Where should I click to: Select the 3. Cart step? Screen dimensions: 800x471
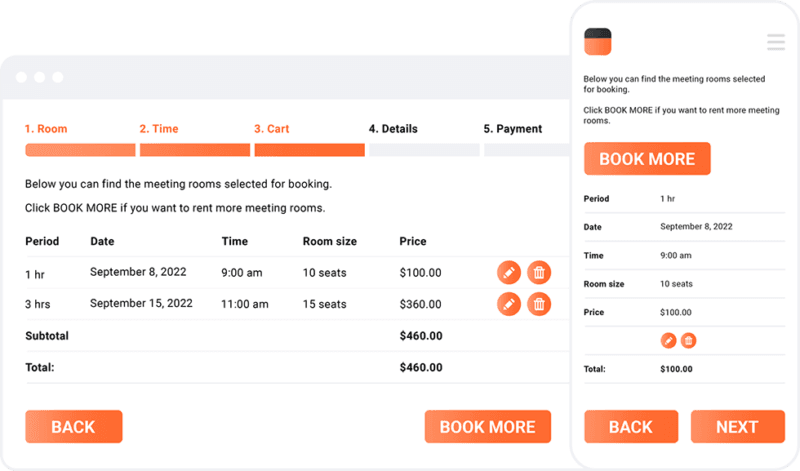pyautogui.click(x=271, y=129)
